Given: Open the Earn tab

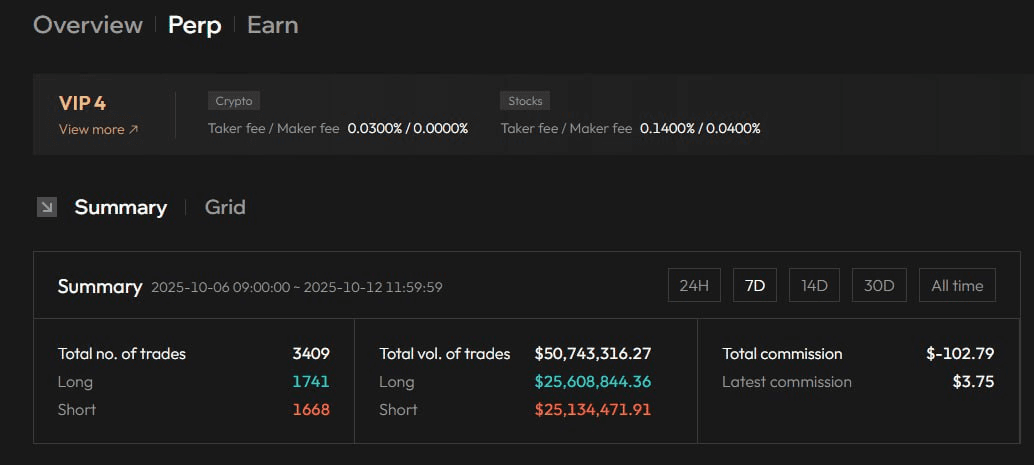Looking at the screenshot, I should [x=272, y=25].
